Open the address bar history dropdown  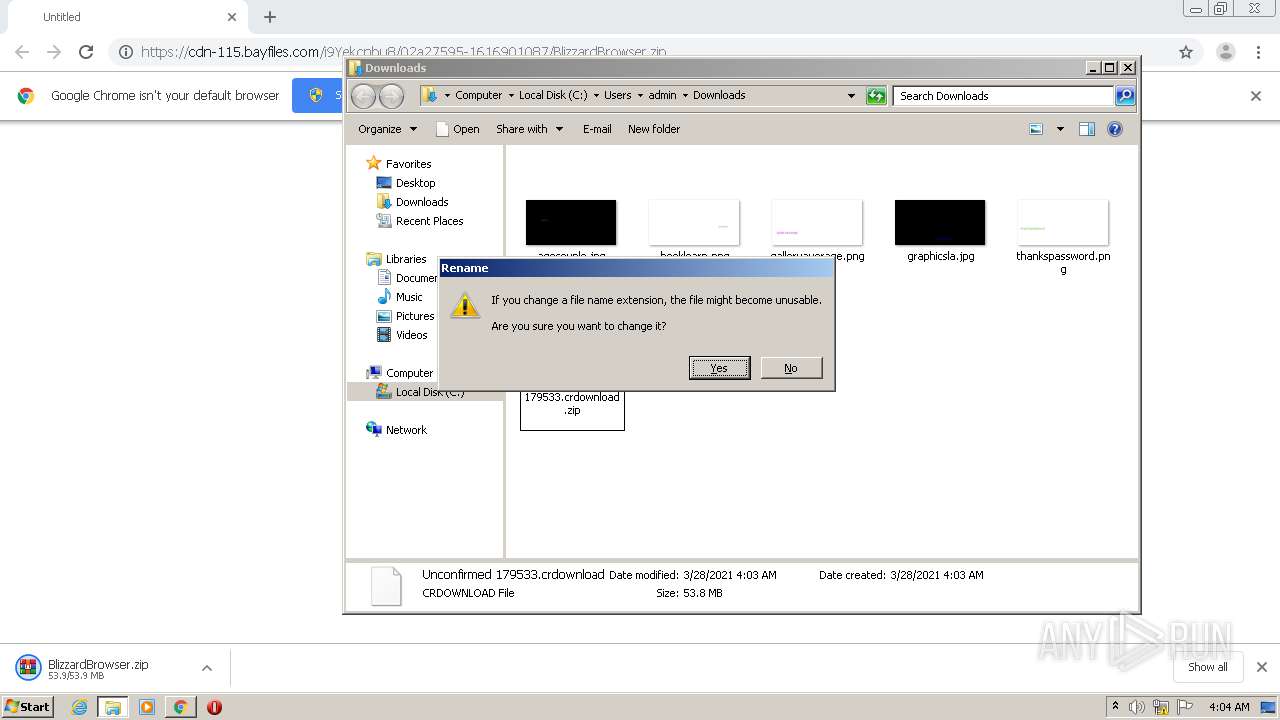click(851, 96)
